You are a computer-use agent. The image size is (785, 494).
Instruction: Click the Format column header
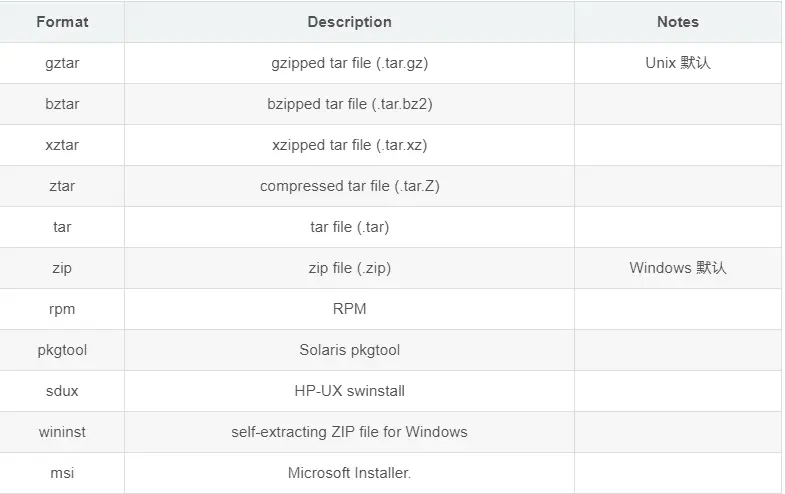click(62, 22)
